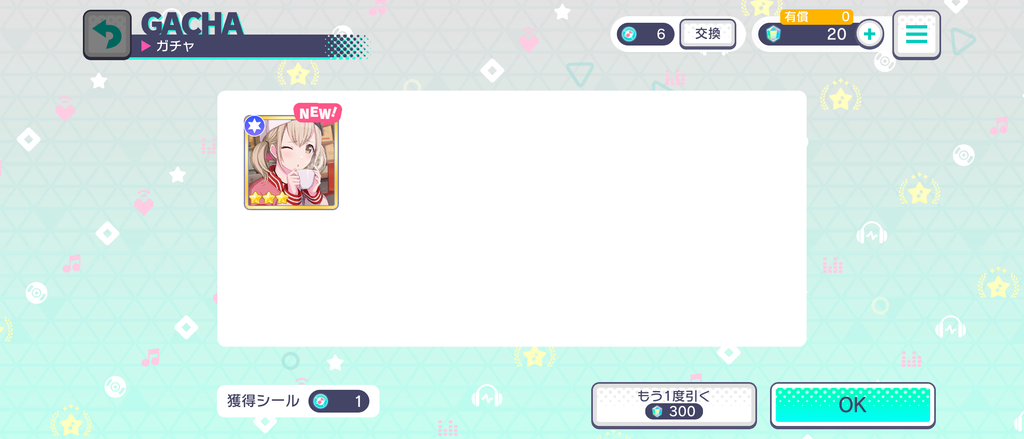This screenshot has width=1024, height=439.
Task: Tap the 有償 paid crystal label
Action: 796,17
